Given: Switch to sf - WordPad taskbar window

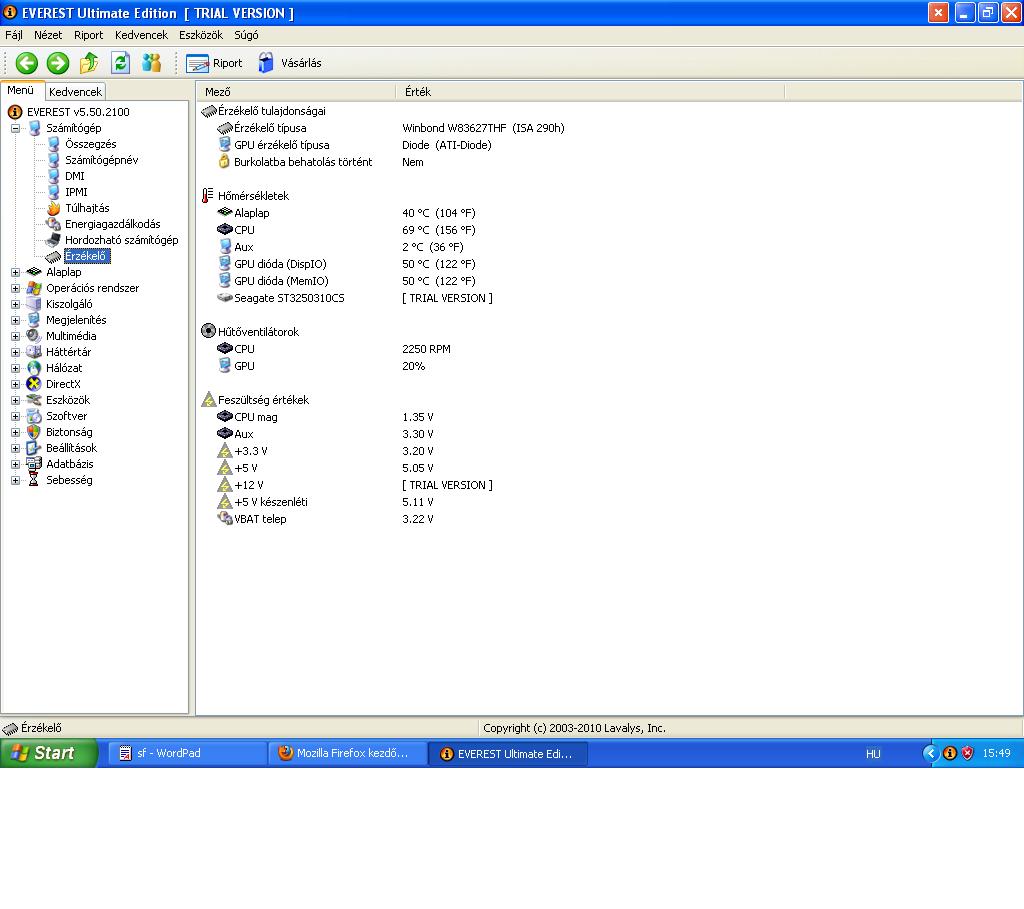Looking at the screenshot, I should [186, 753].
